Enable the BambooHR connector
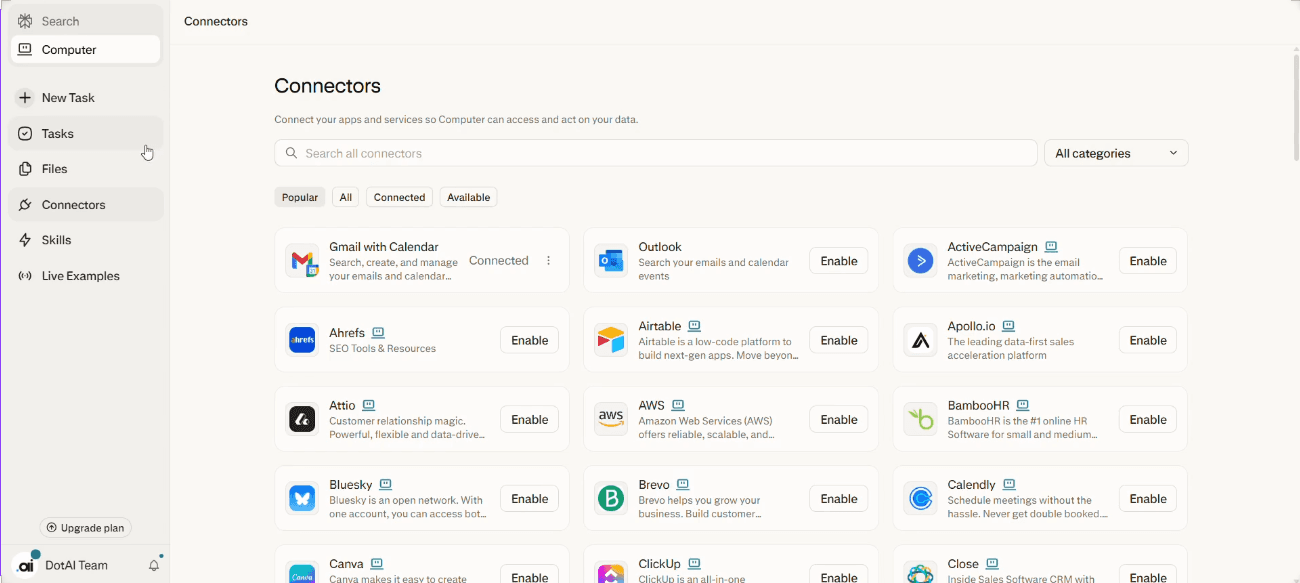 (1148, 420)
